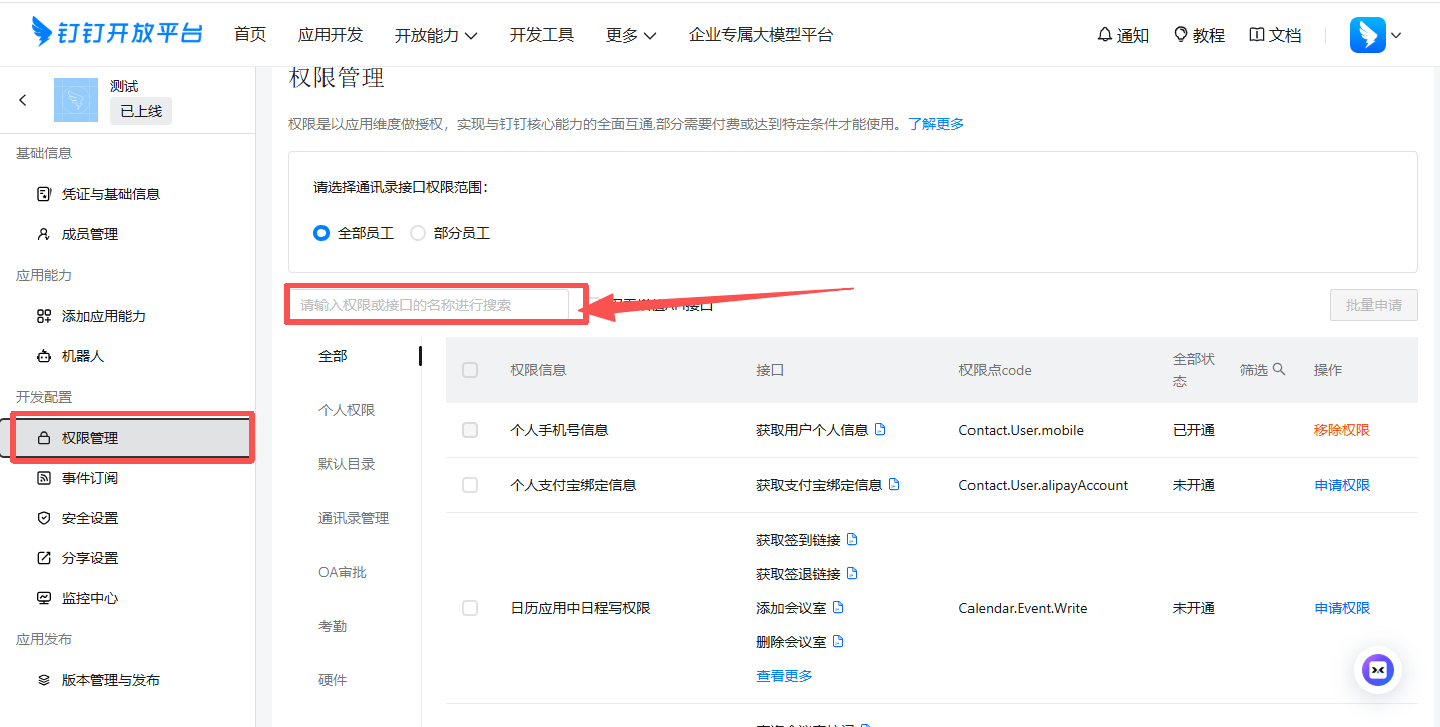Open doc icon beside 获取支付宝绑定信息

[894, 484]
